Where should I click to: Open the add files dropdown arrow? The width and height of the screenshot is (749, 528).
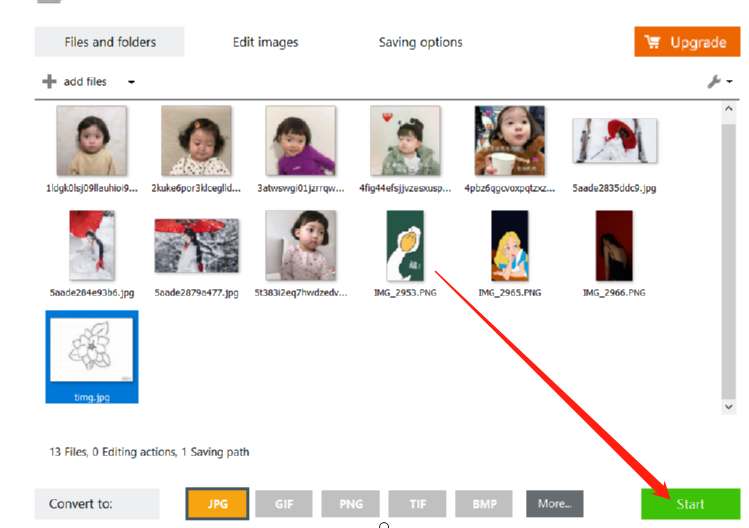click(131, 82)
